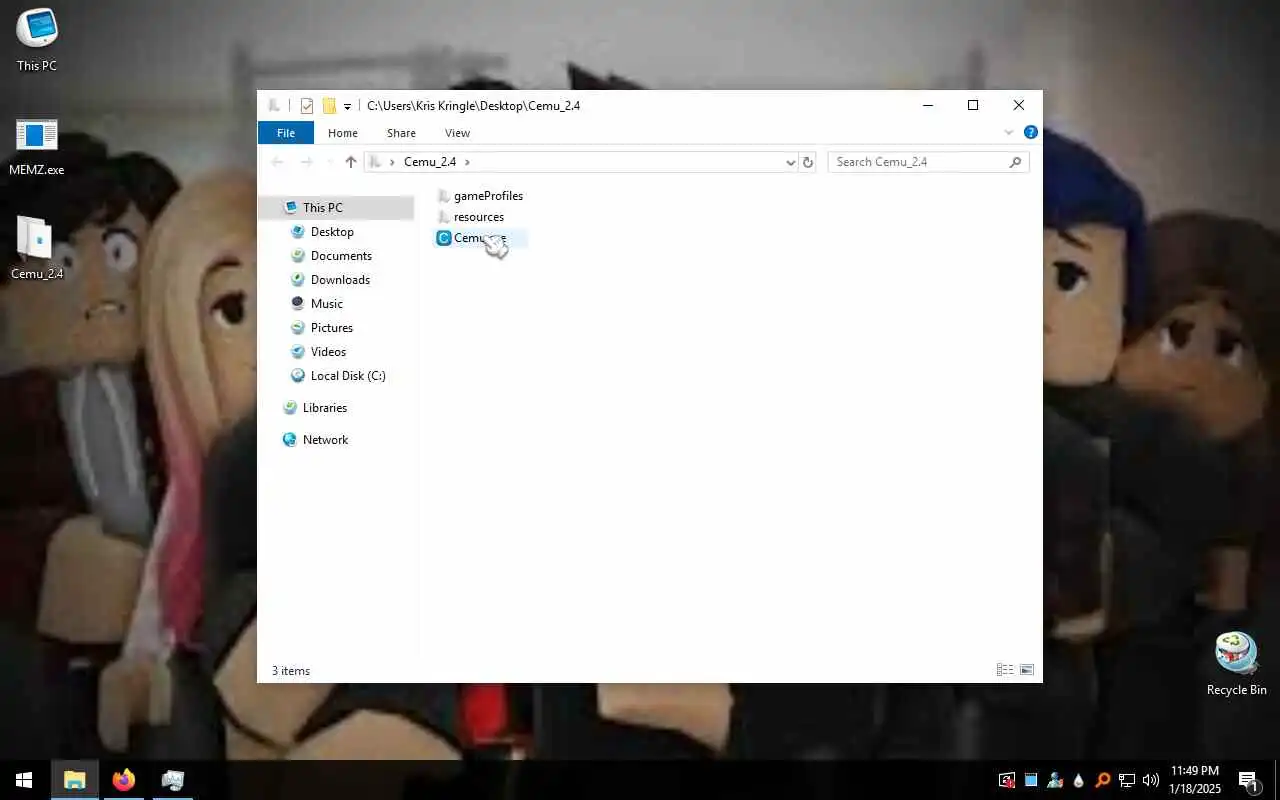Open the Action Center notifications
1280x800 pixels.
1248,780
